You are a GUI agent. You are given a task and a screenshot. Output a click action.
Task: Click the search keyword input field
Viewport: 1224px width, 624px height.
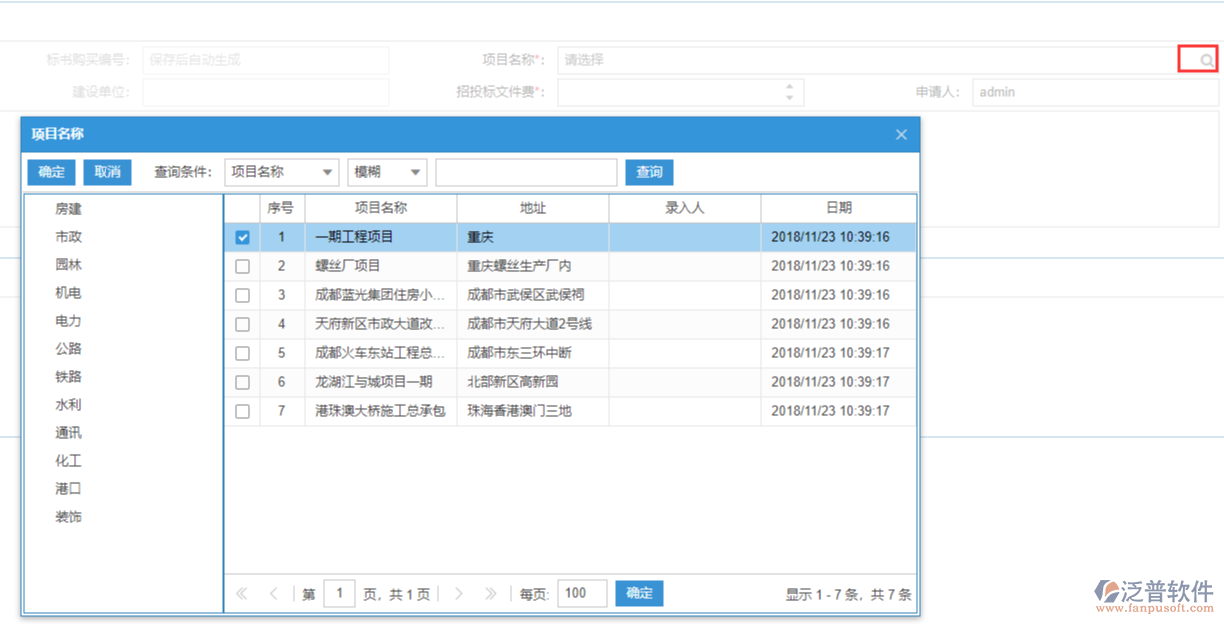tap(526, 172)
